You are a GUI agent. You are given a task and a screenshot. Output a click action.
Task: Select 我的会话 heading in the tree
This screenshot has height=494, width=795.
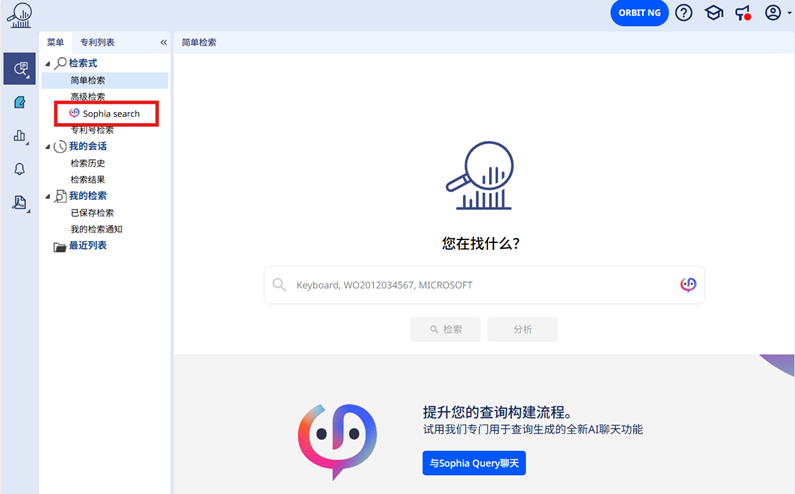coord(88,146)
